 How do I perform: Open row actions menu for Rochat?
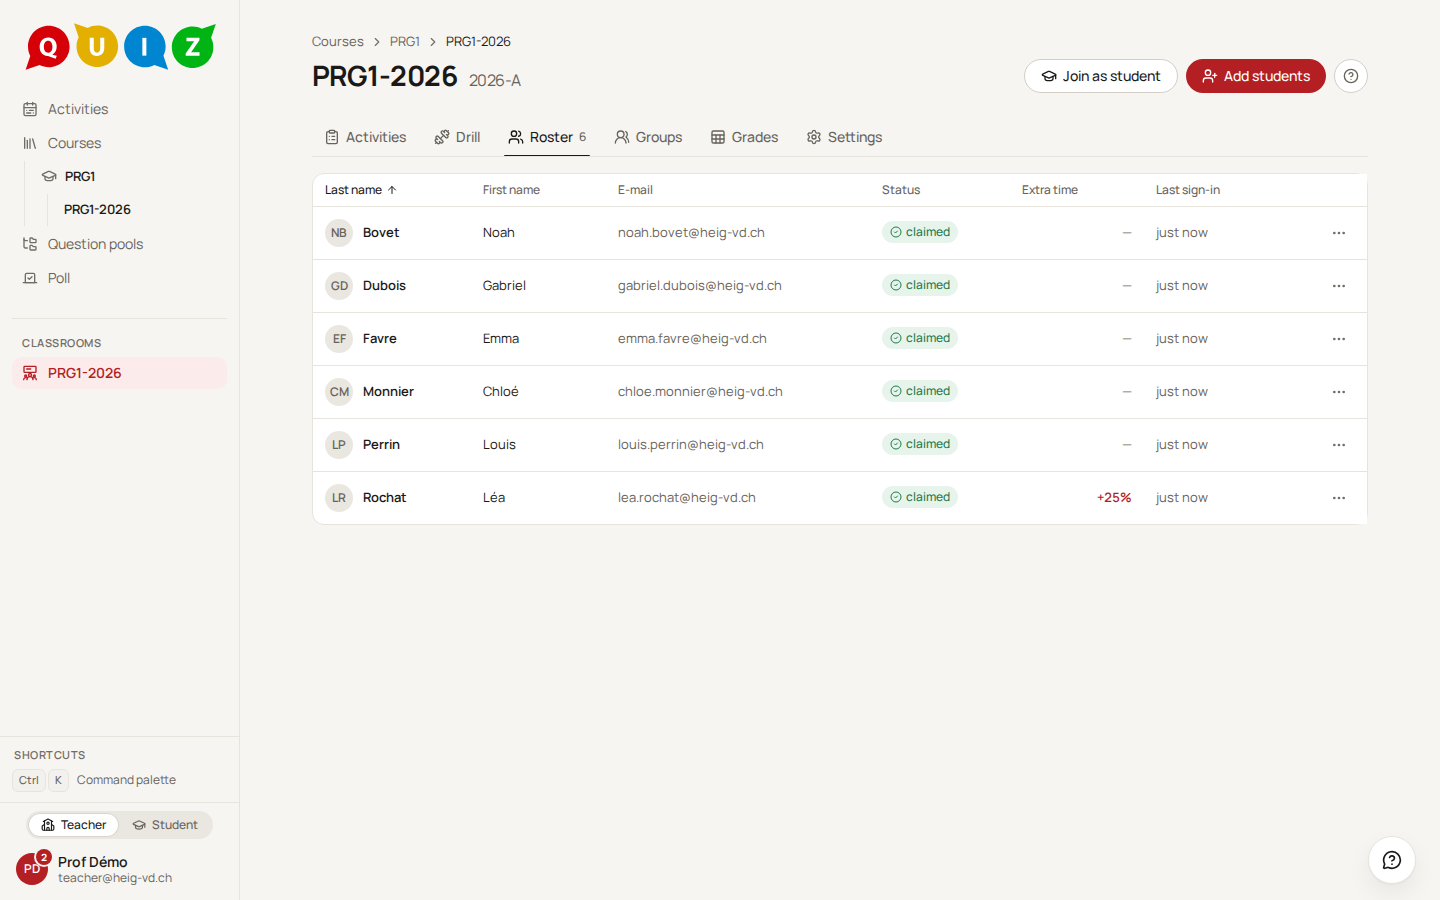(1339, 498)
